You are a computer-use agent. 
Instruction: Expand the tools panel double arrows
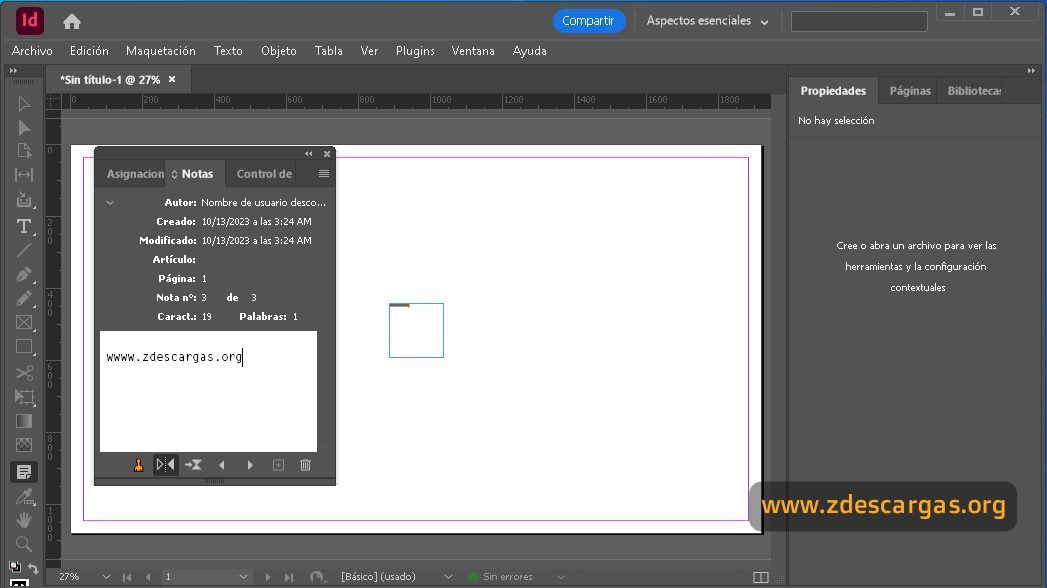tap(13, 71)
